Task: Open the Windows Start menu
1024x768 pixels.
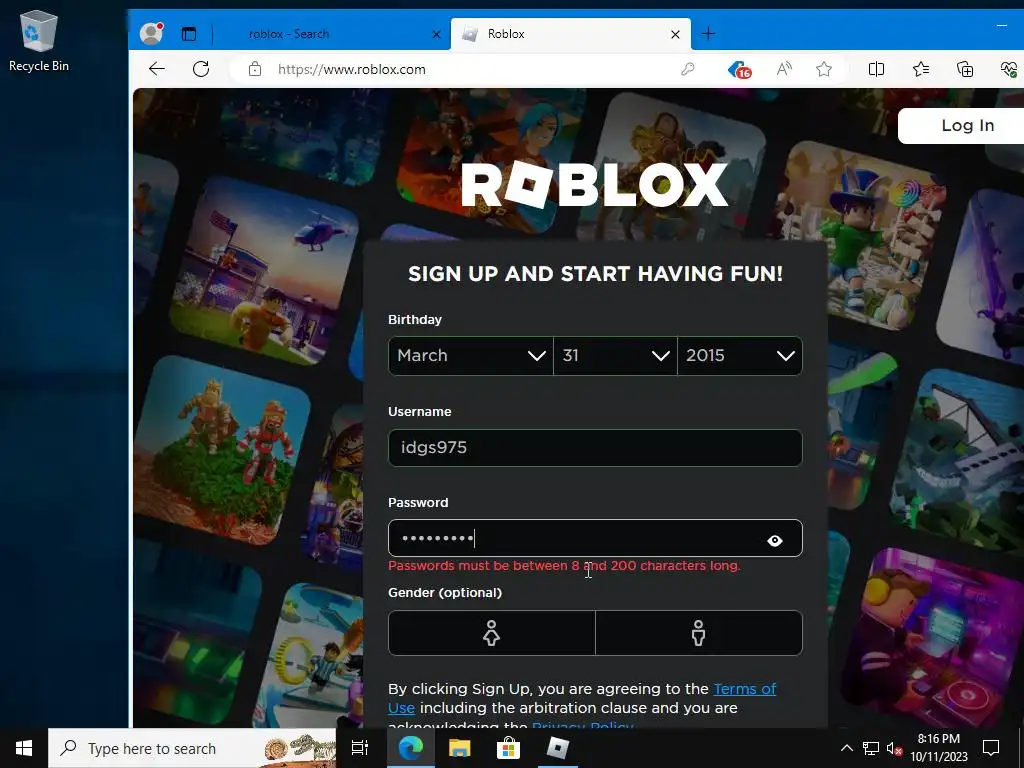Action: tap(24, 748)
